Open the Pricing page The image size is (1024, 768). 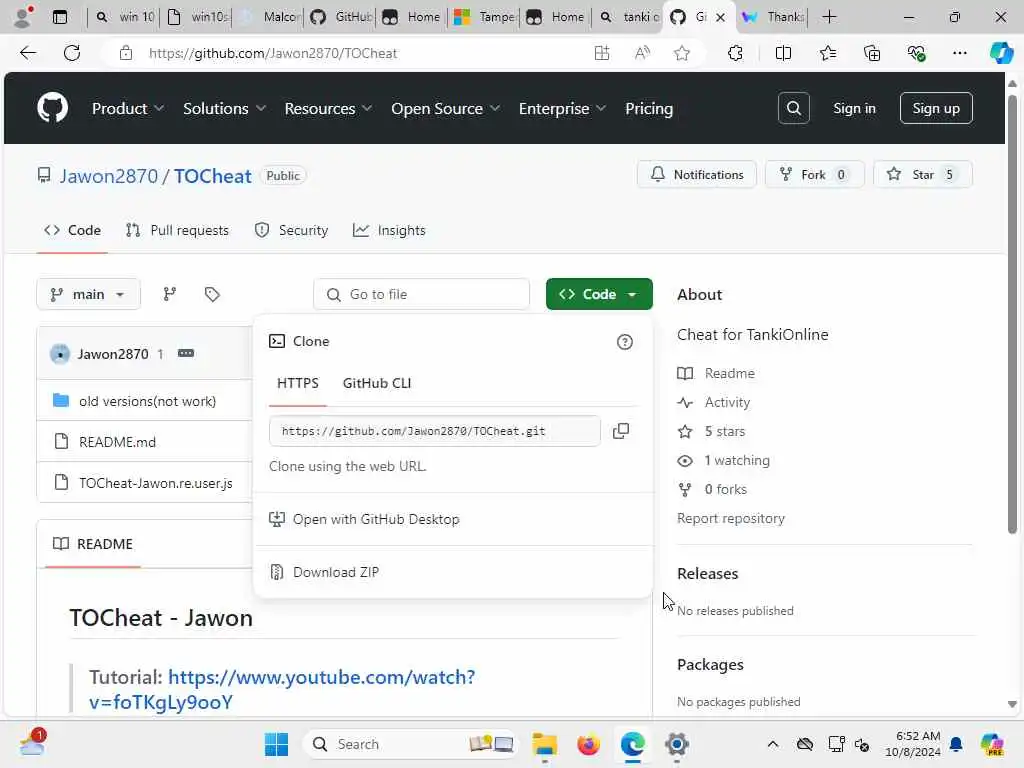click(648, 108)
